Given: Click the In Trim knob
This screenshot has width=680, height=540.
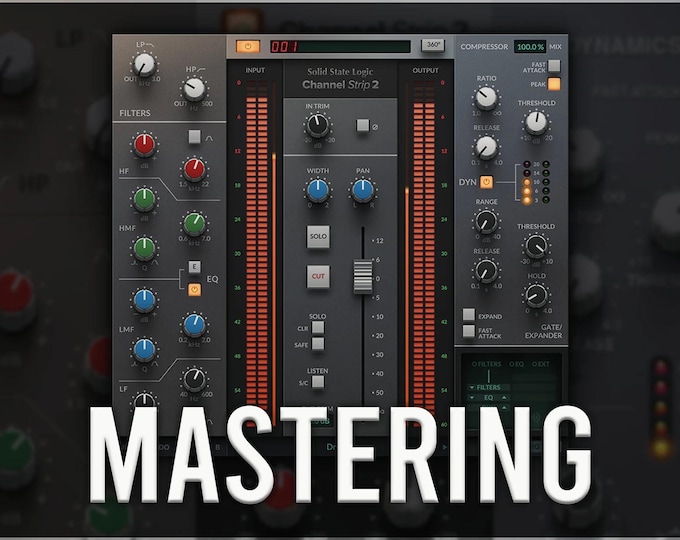Looking at the screenshot, I should tap(318, 126).
